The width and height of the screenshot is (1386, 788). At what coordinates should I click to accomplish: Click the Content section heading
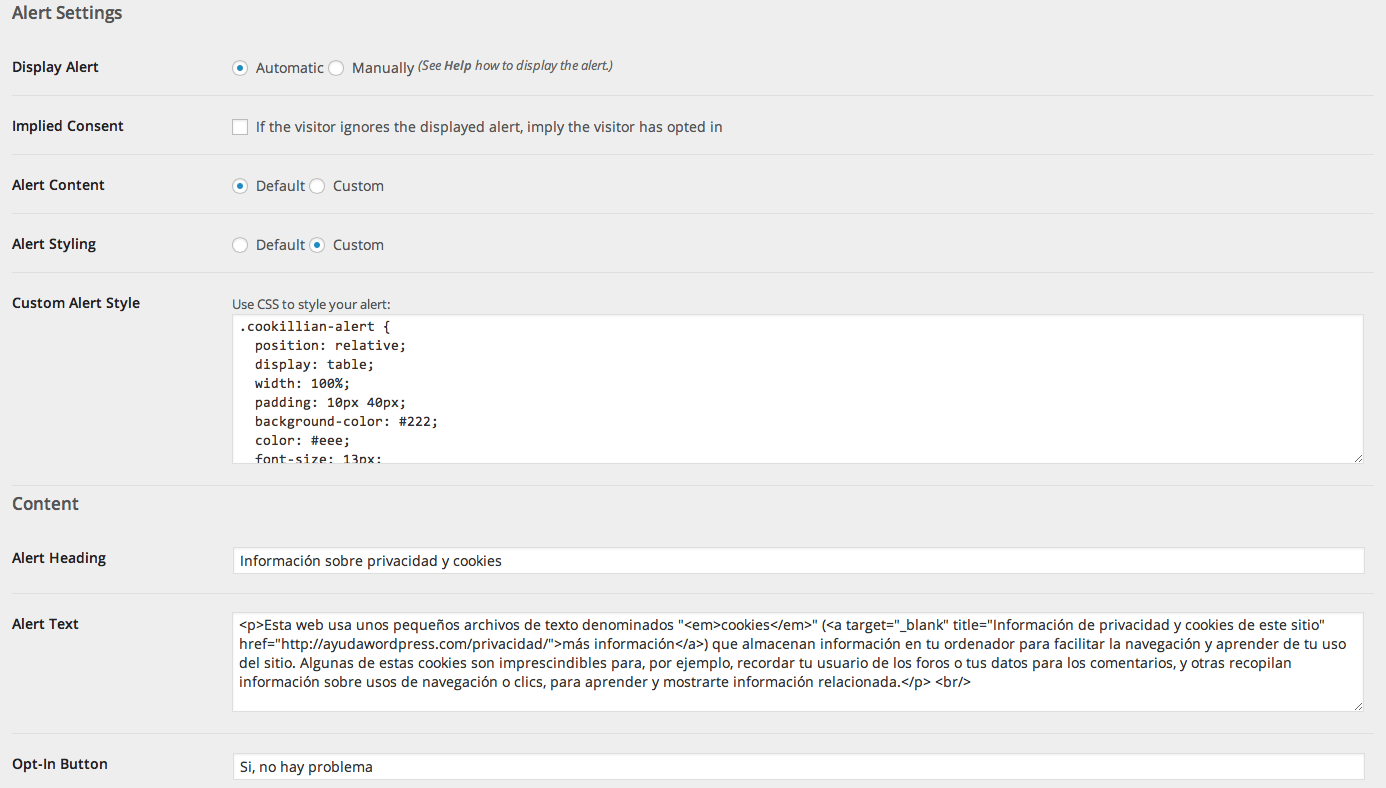[45, 504]
